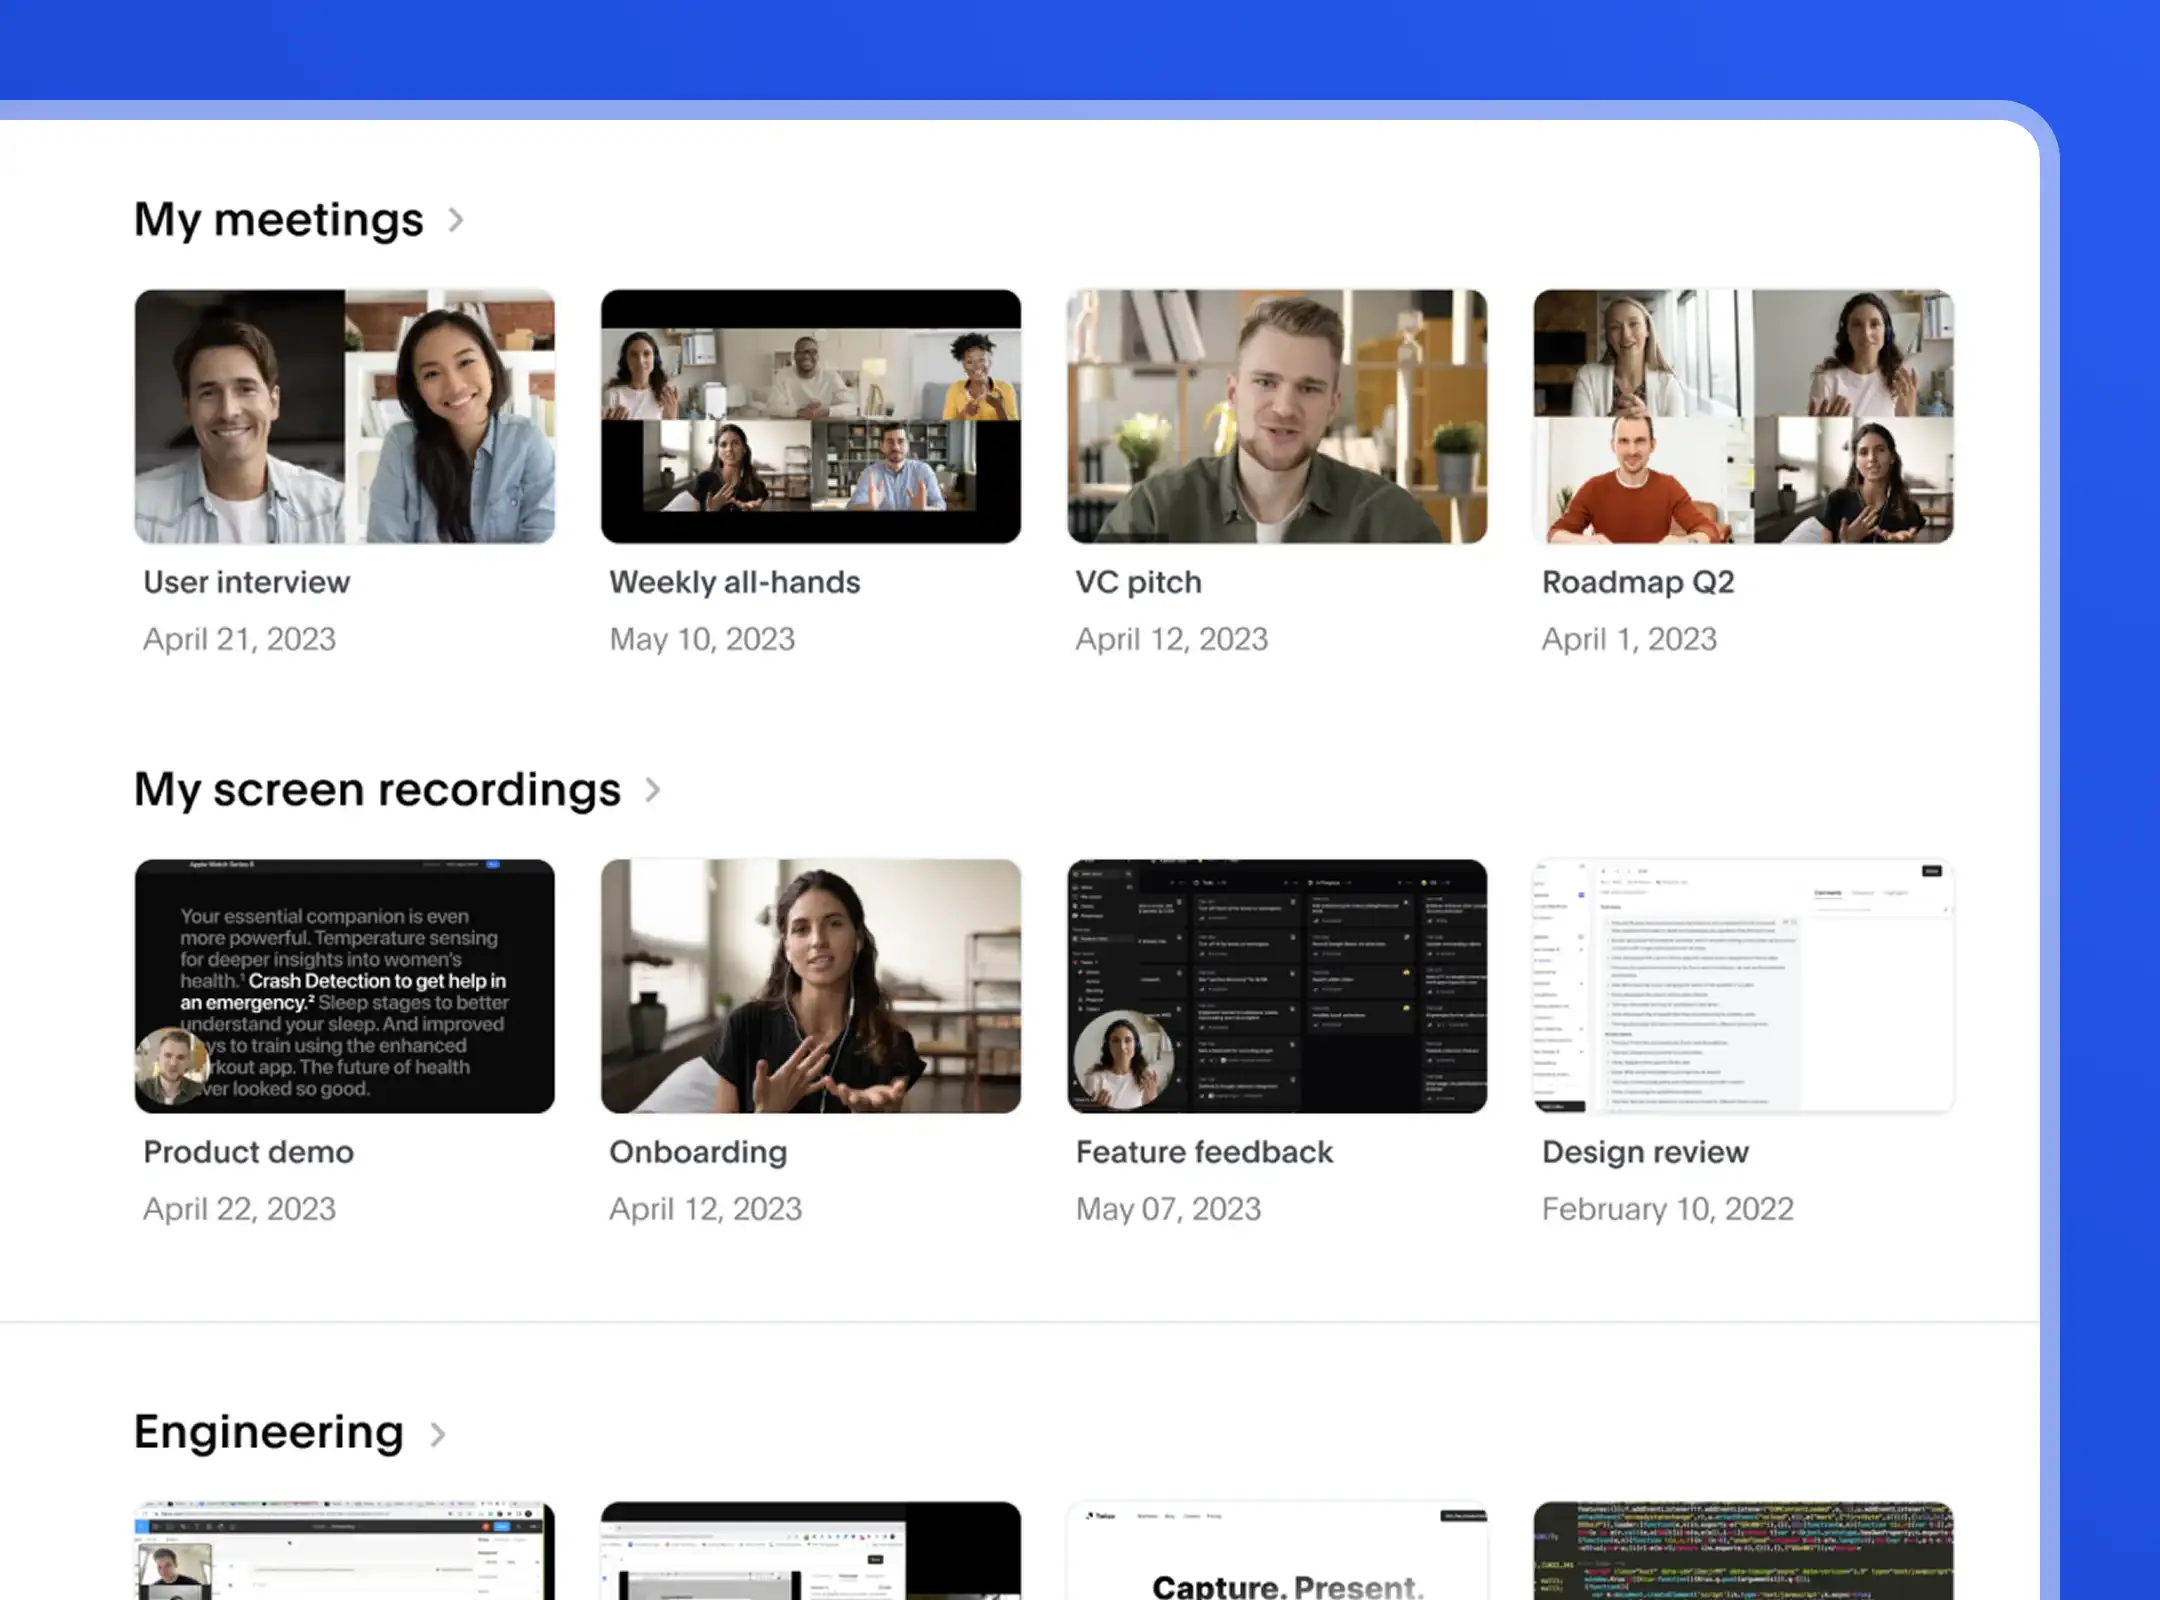Open the Roadmap Q2 meeting thumbnail
The image size is (2160, 1600).
pos(1743,417)
